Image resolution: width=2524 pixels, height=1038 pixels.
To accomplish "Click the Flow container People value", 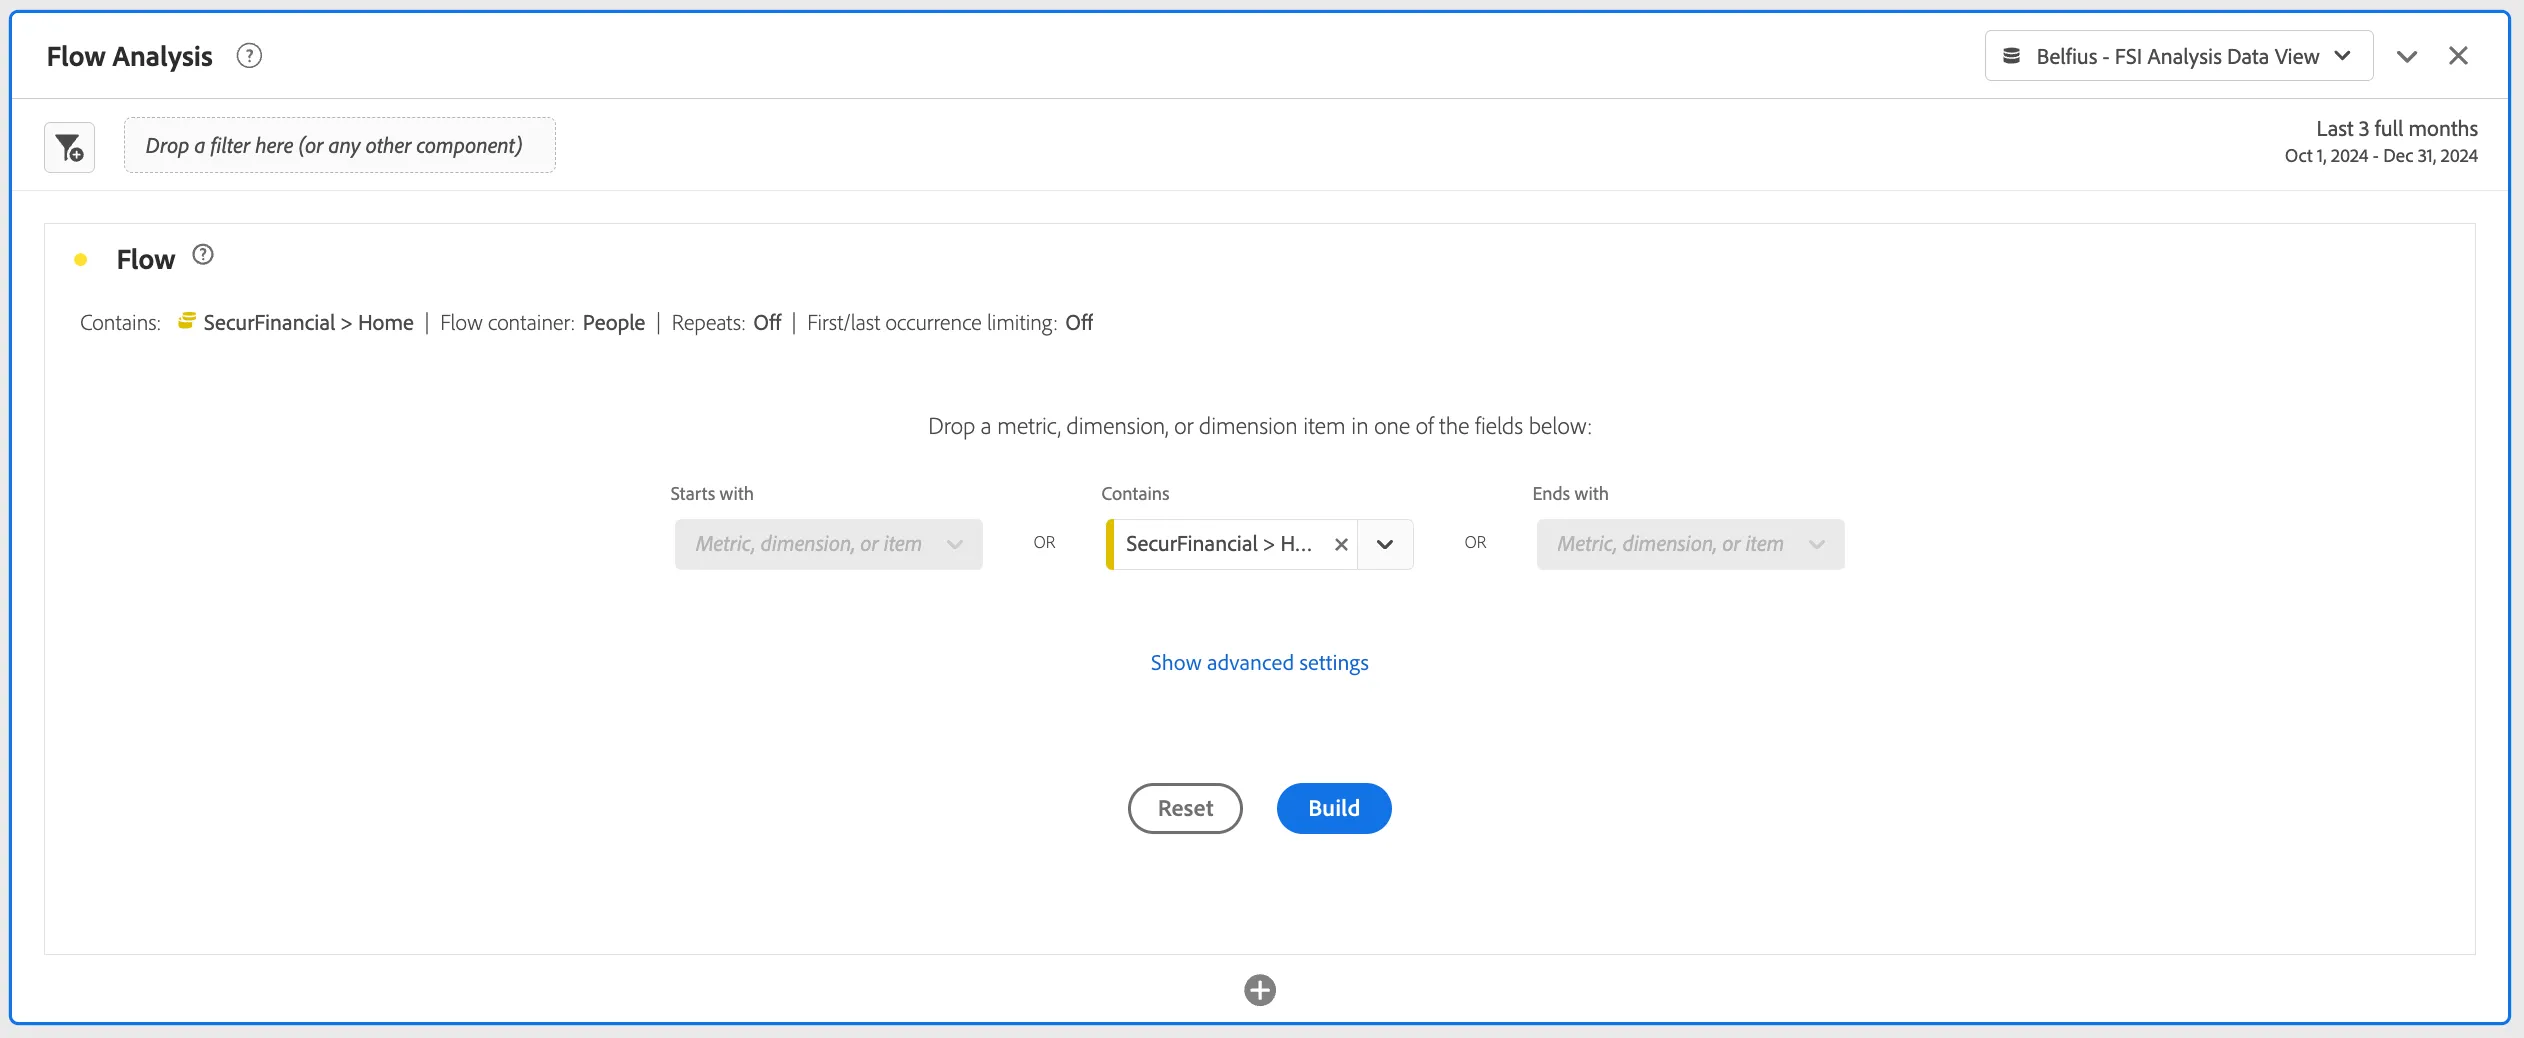I will [614, 323].
